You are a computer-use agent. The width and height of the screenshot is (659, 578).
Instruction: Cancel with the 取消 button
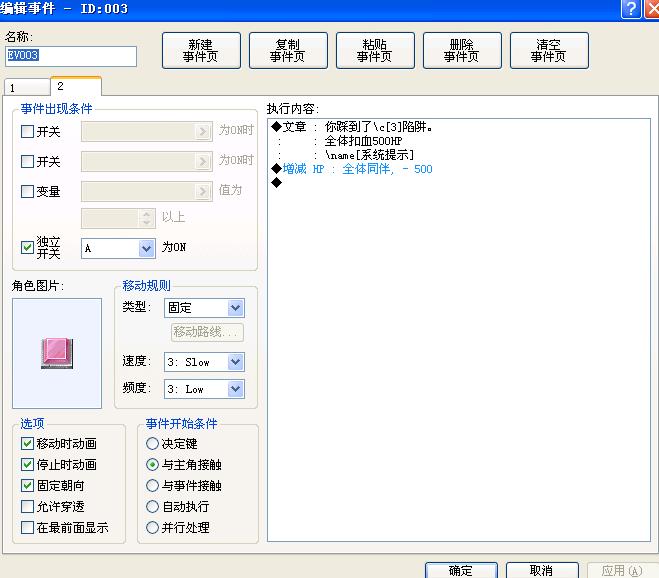tap(542, 570)
